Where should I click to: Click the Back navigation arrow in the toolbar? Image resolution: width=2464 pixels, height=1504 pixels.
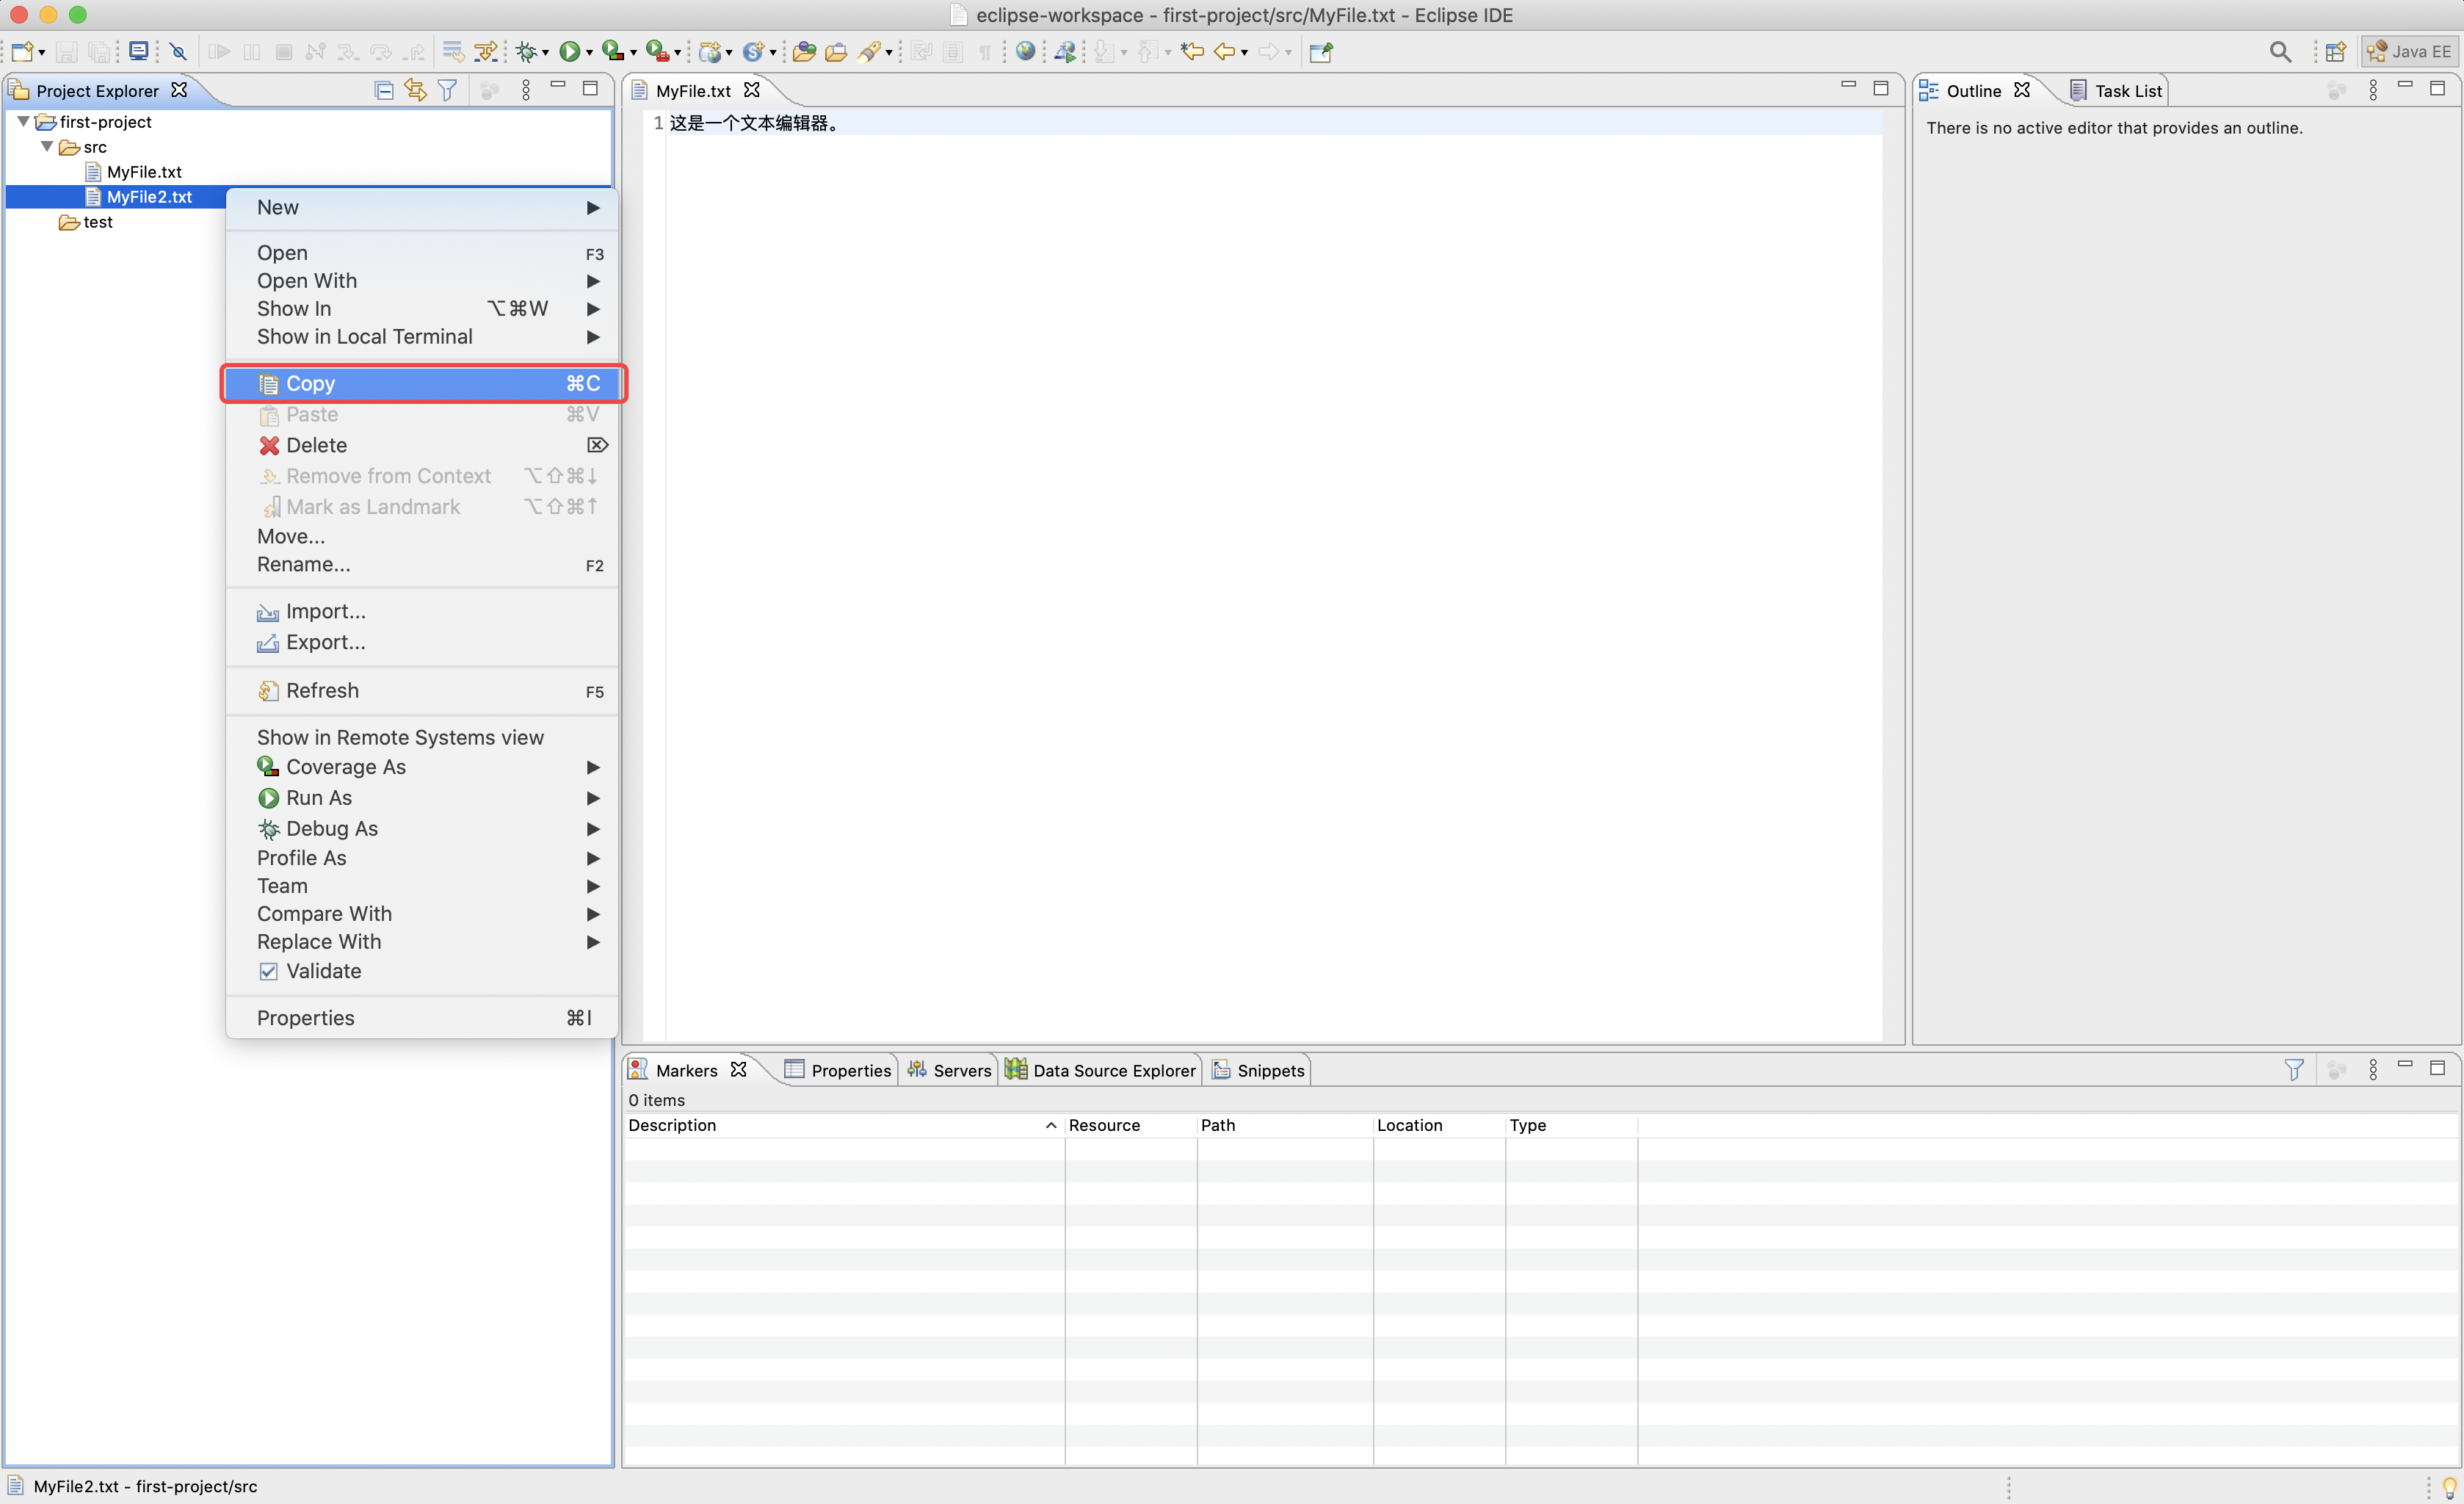pos(1224,52)
